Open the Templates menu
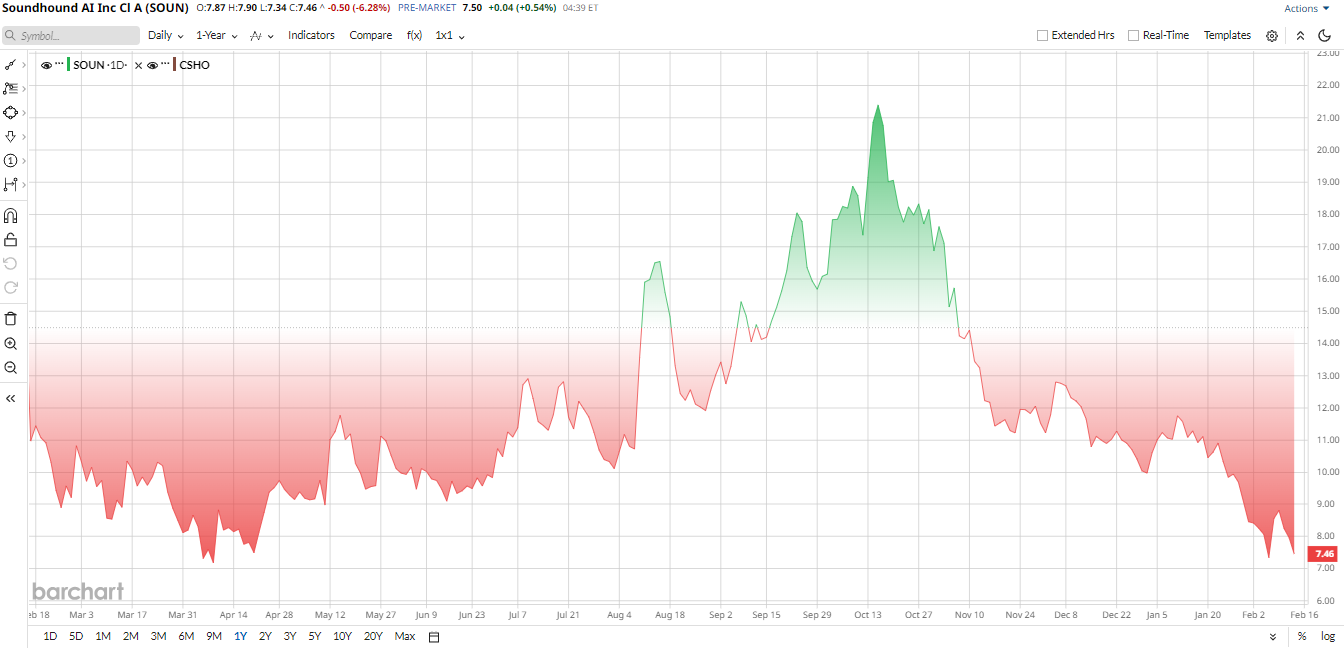This screenshot has height=648, width=1344. click(1227, 35)
